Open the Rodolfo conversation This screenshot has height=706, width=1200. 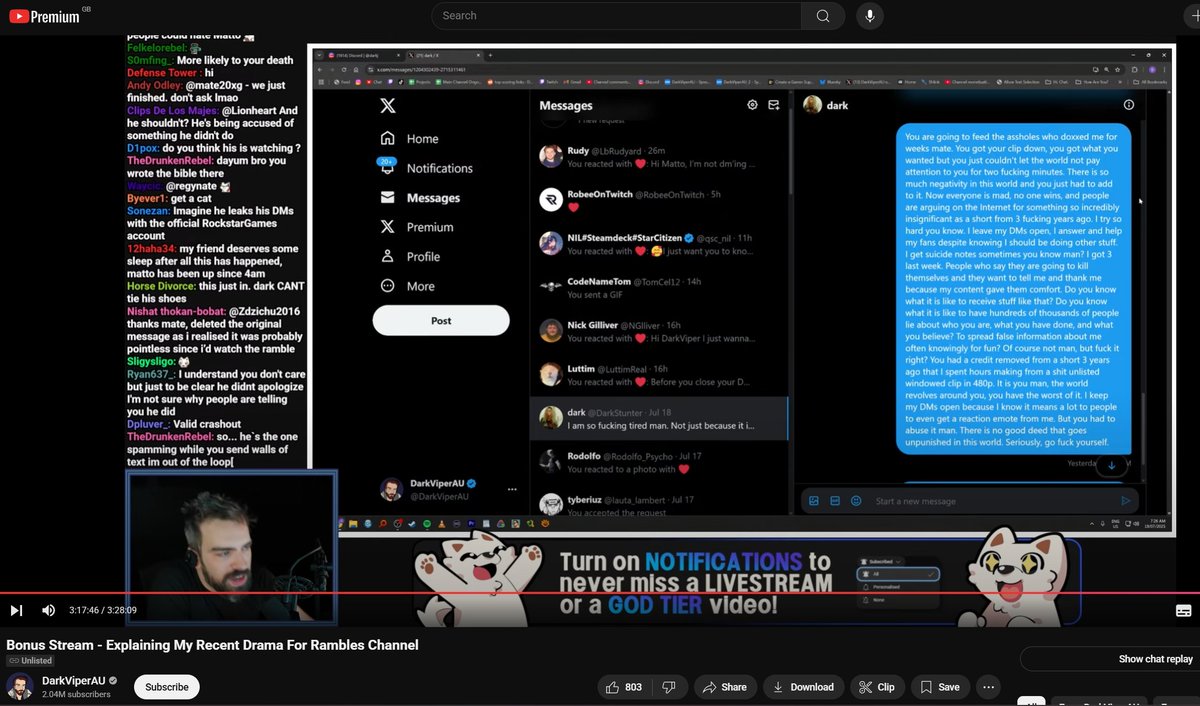(659, 462)
